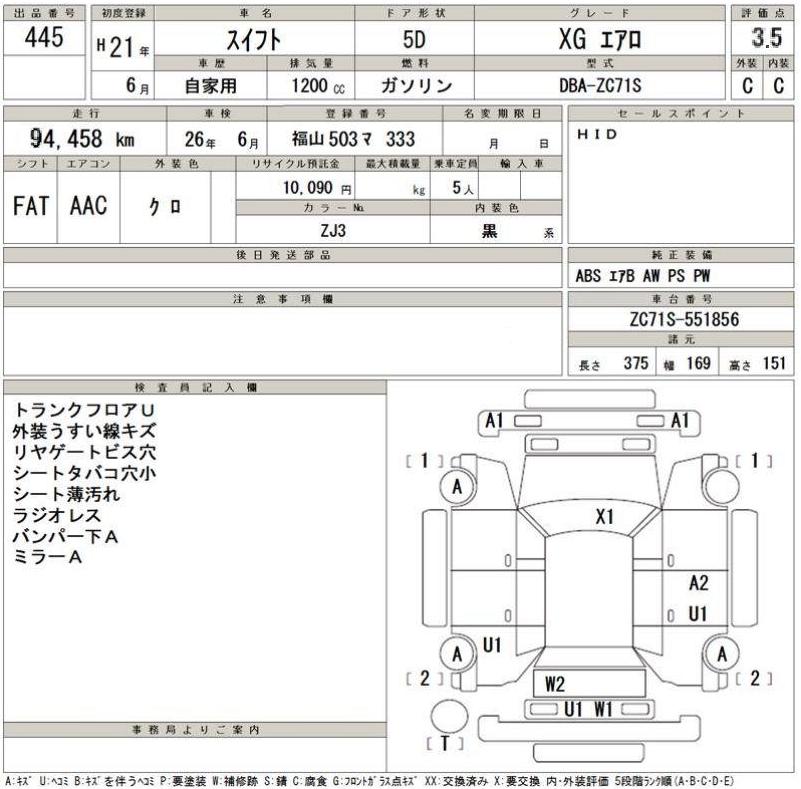
Task: Click the HID sales point text
Action: [598, 134]
